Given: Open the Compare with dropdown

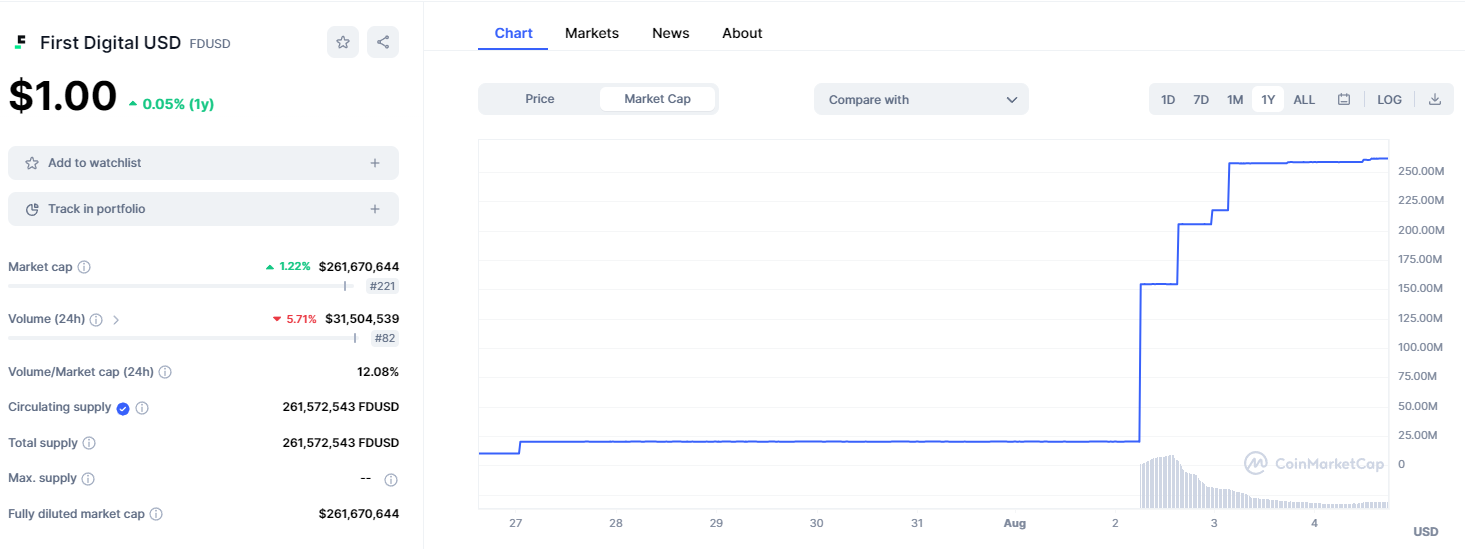Looking at the screenshot, I should 921,100.
